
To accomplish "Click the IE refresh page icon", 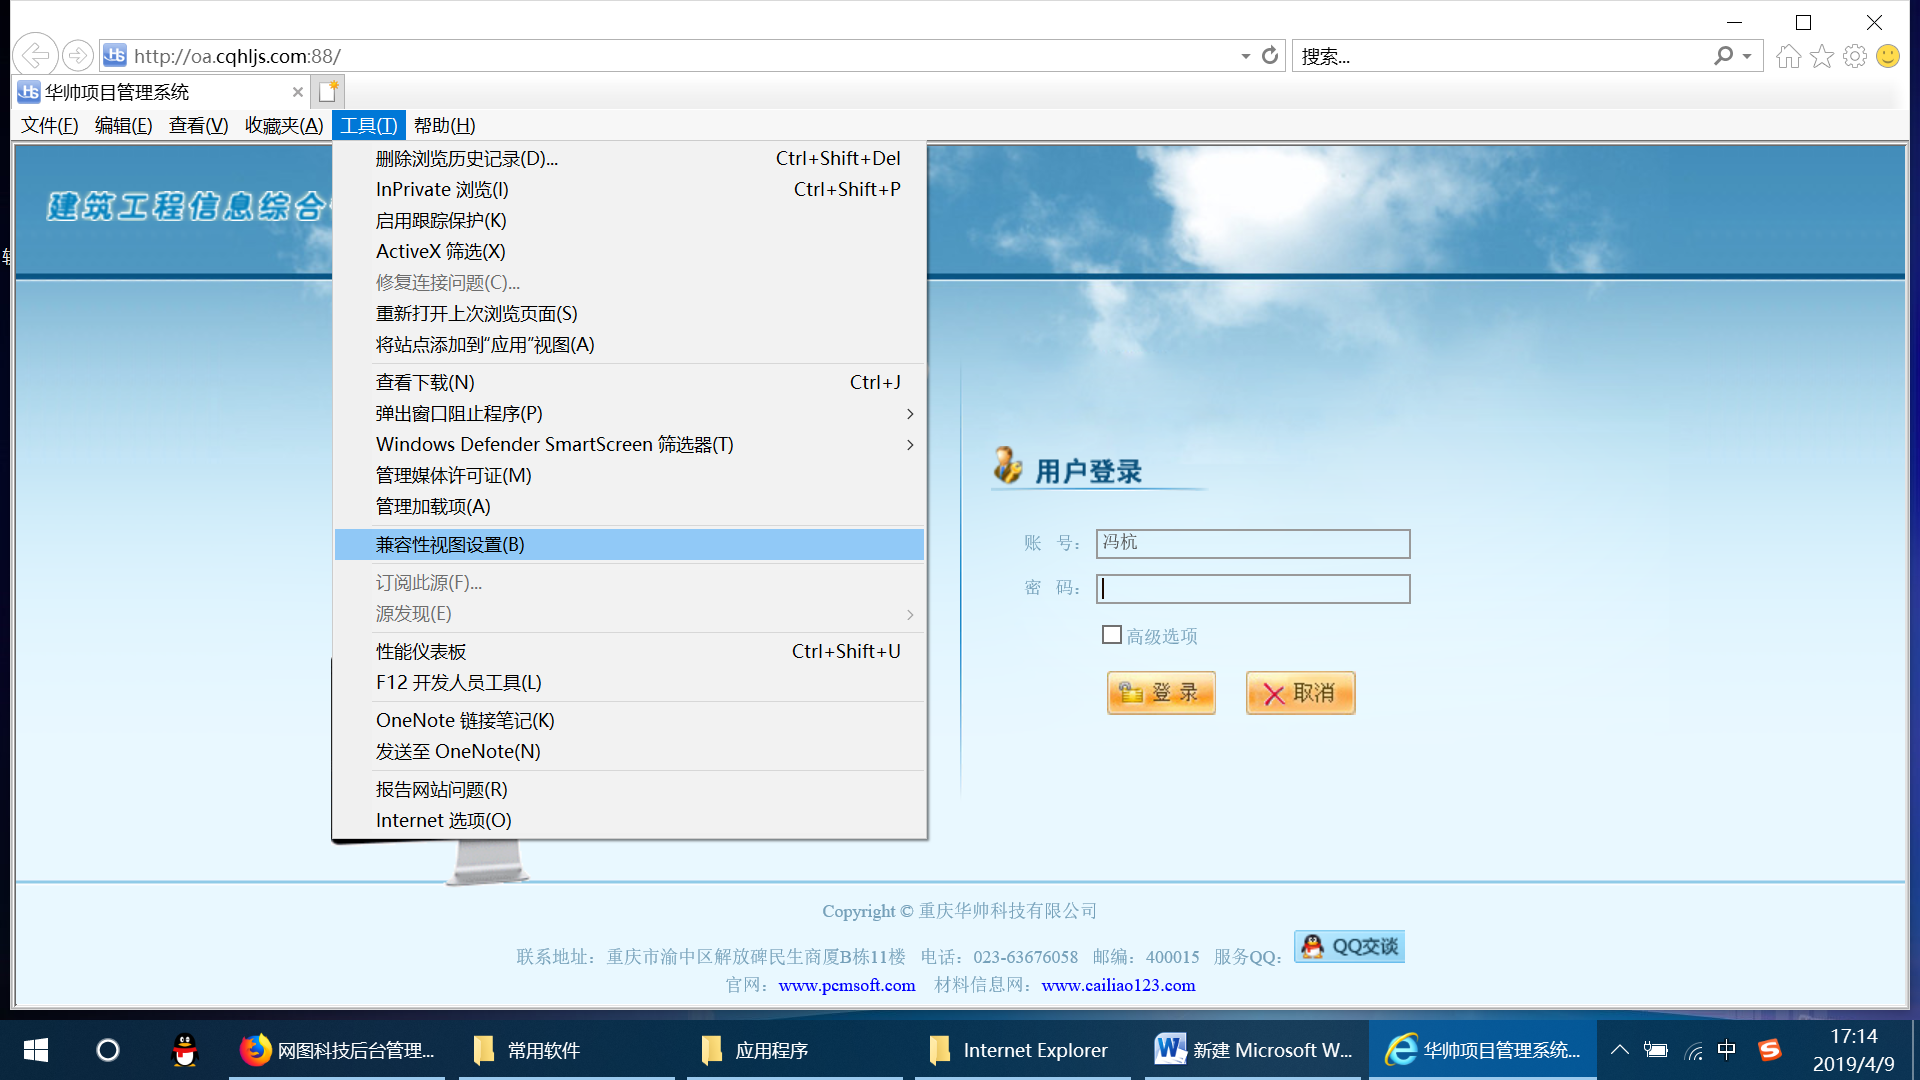I will pos(1270,56).
